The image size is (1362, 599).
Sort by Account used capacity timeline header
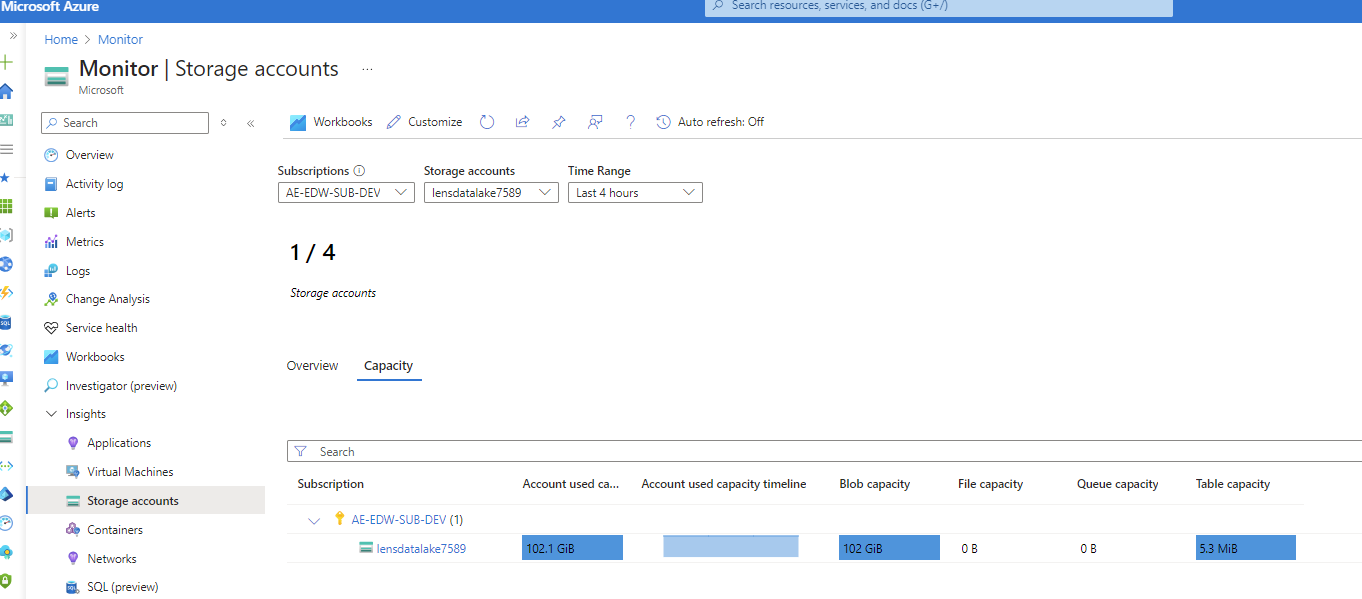pos(724,484)
